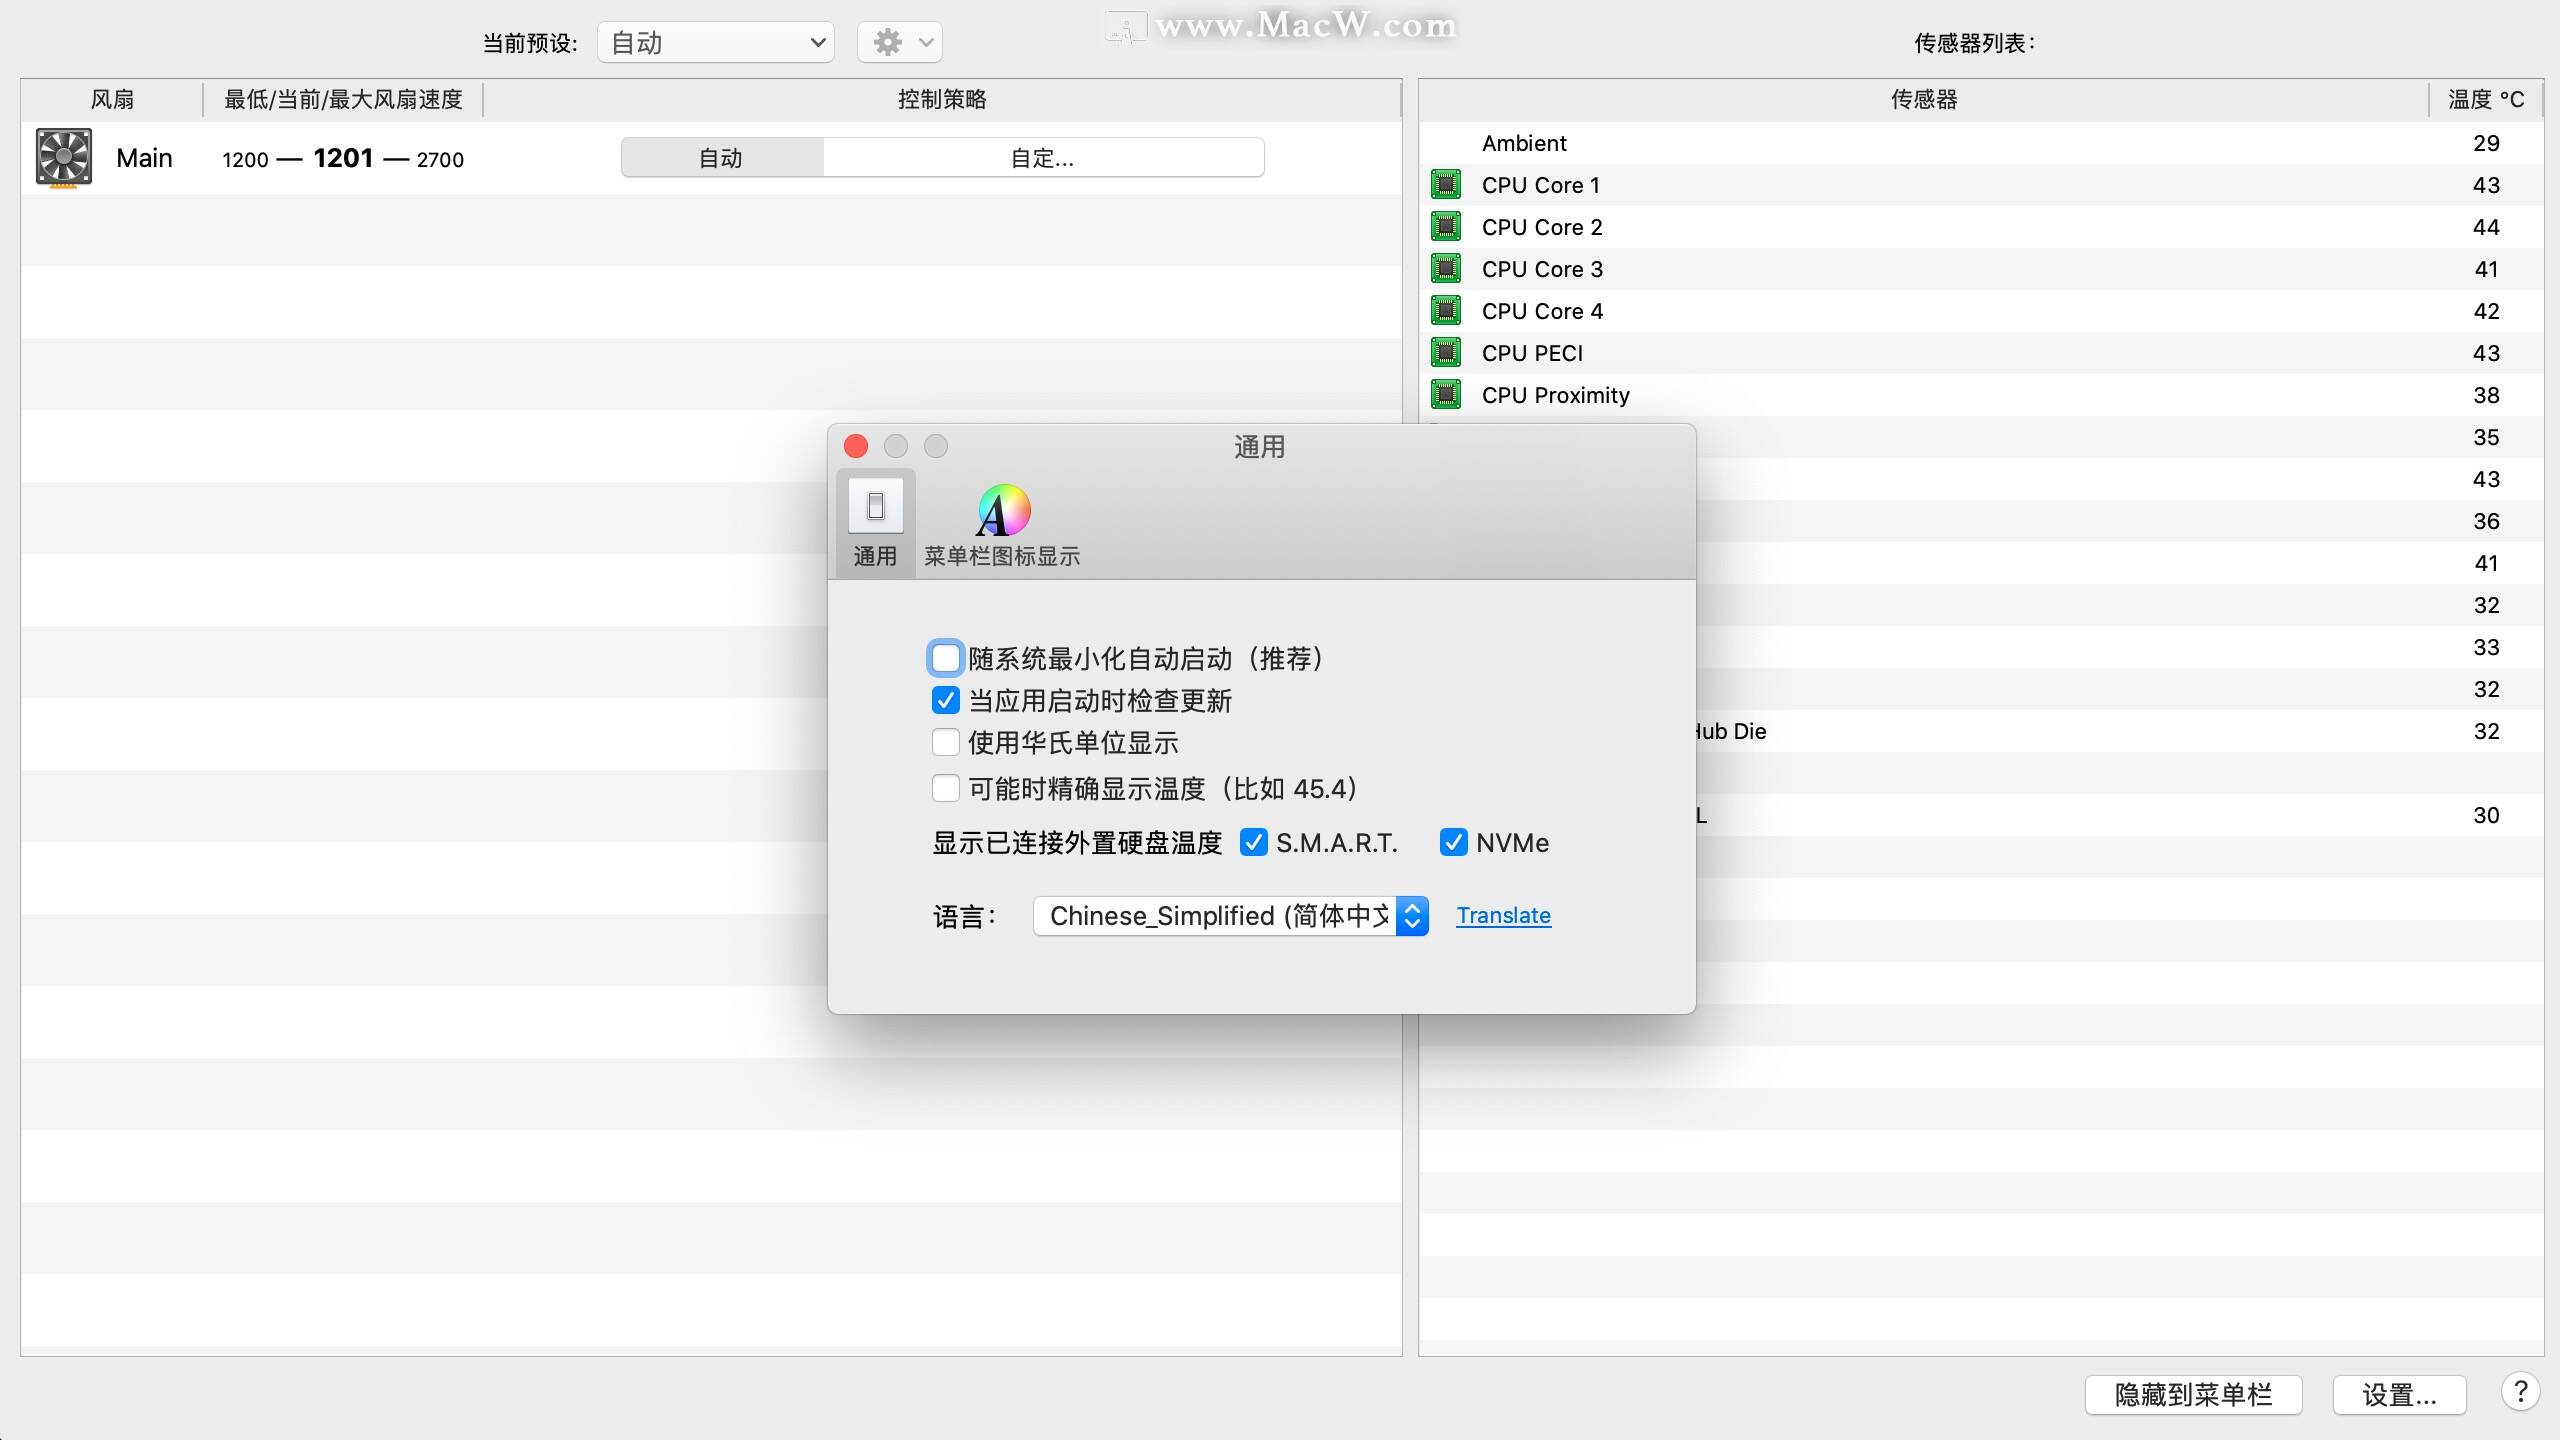The image size is (2560, 1440).
Task: Click the CPU Core 3 chip icon
Action: 1446,269
